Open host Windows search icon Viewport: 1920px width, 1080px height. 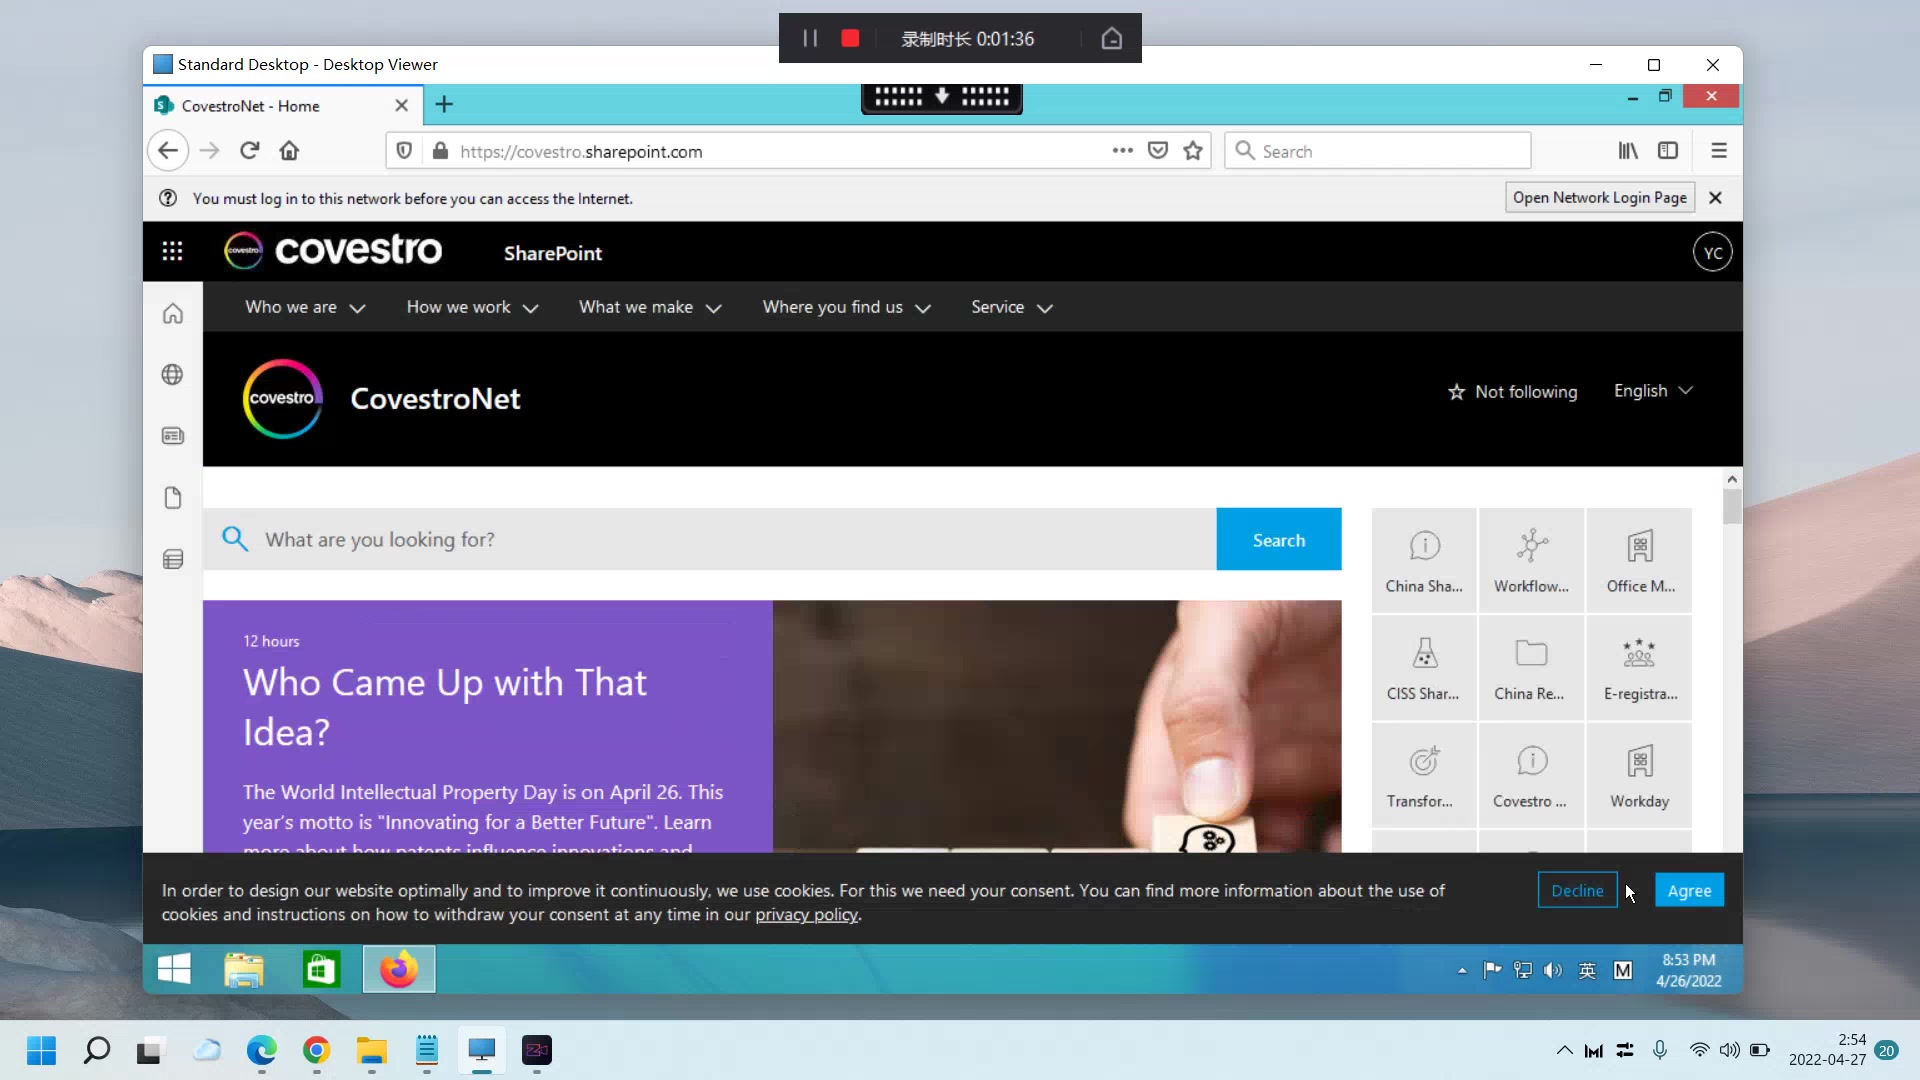(x=97, y=1050)
